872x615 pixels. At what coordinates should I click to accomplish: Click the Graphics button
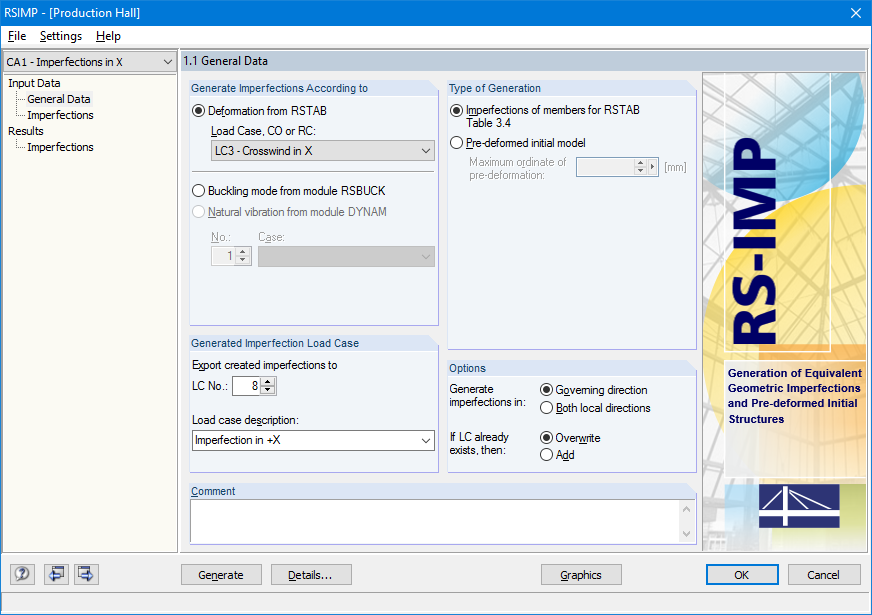[581, 574]
